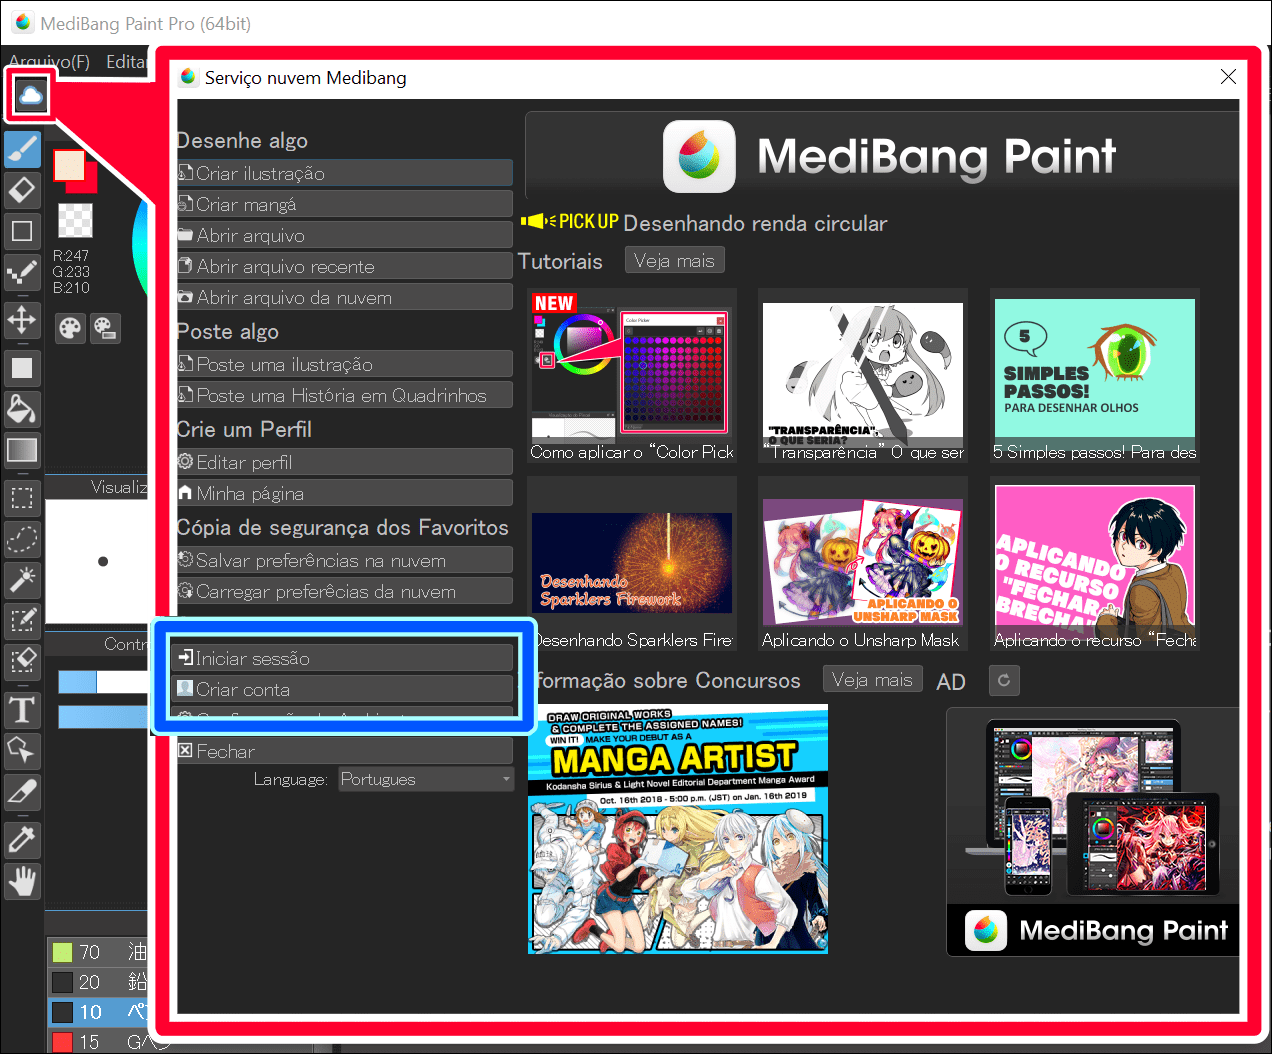This screenshot has width=1272, height=1054.
Task: Click Abrir arquivo recente
Action: 345,266
